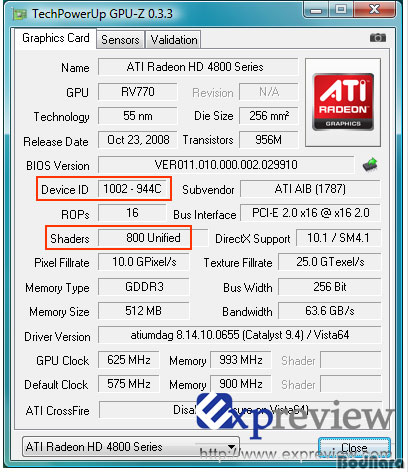408x472 pixels.
Task: Click the ATI Radeon Graphics logo
Action: tap(343, 102)
